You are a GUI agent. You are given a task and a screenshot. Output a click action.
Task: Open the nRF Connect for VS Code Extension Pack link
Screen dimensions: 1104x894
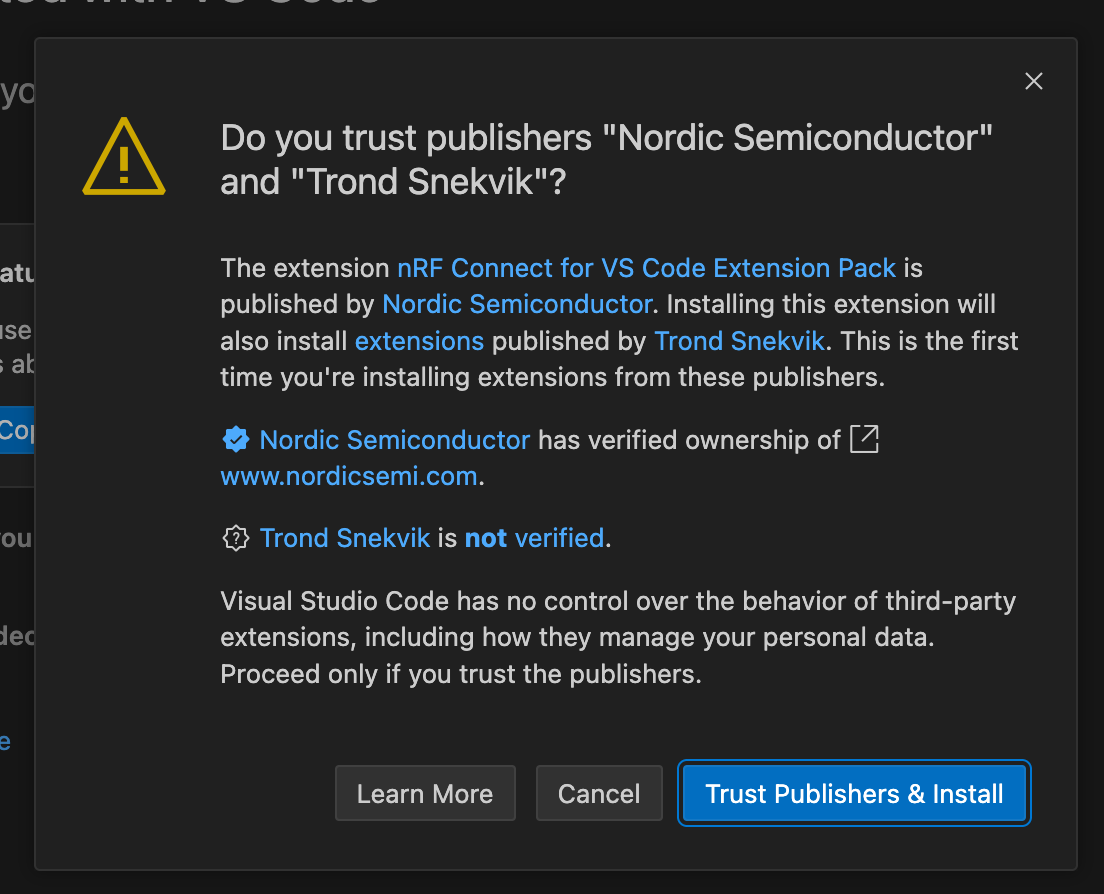coord(646,268)
